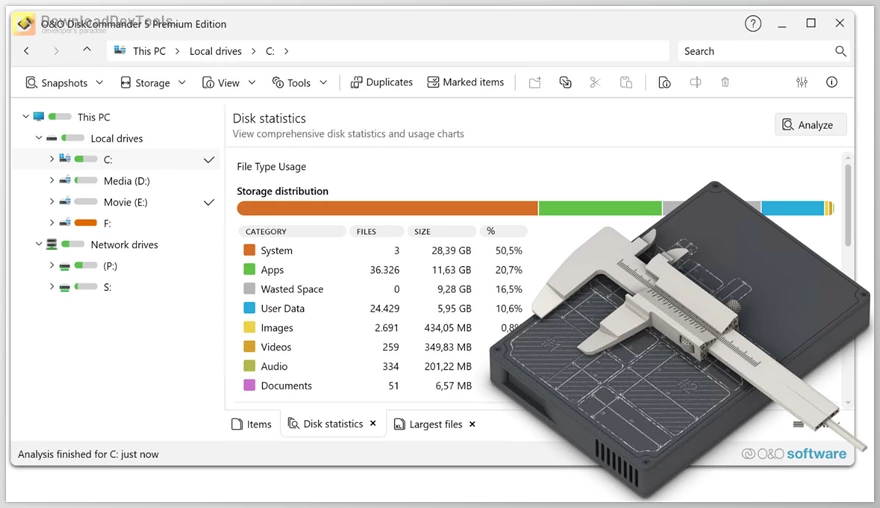Click the cut scissors icon
The image size is (880, 508).
pyautogui.click(x=595, y=83)
